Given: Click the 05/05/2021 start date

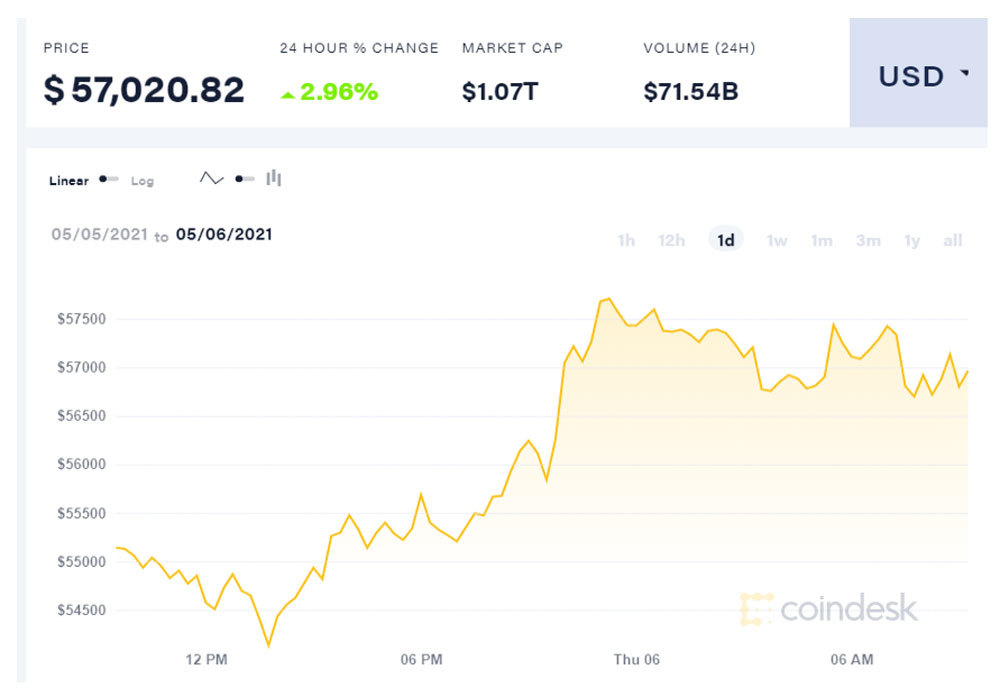Looking at the screenshot, I should [x=99, y=235].
